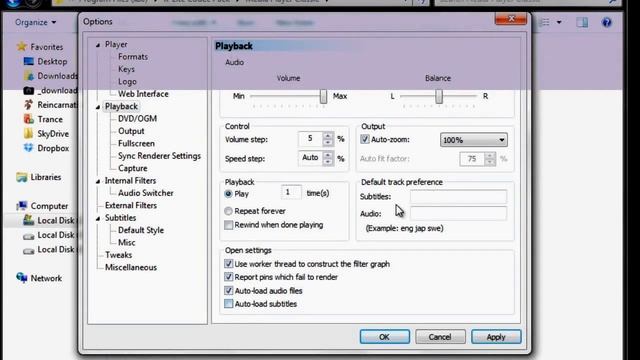Click the Subtitles track preference field
The height and width of the screenshot is (360, 640).
tap(458, 197)
